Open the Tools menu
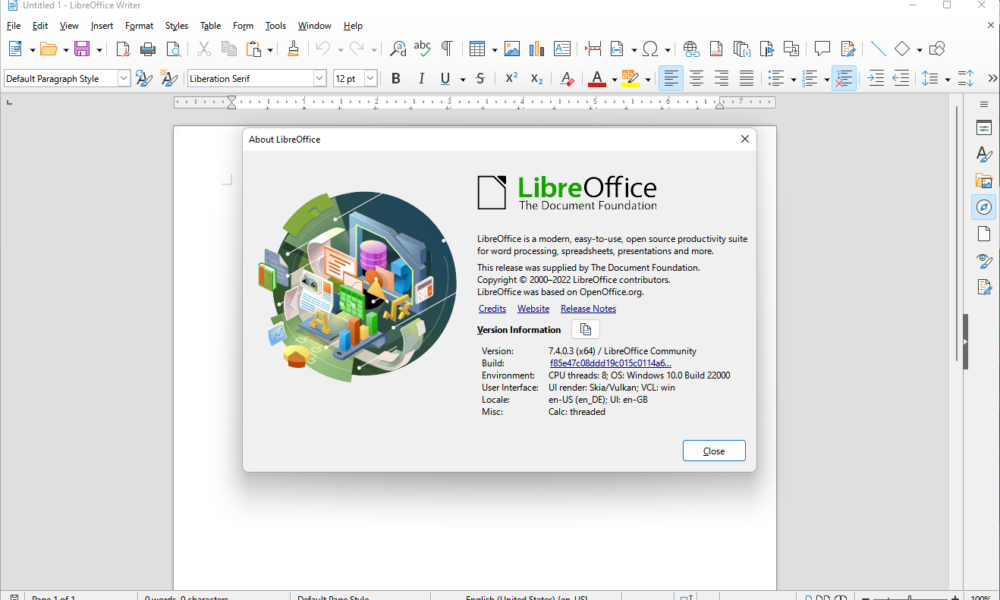Screen dimensions: 1000x600 point(275,25)
